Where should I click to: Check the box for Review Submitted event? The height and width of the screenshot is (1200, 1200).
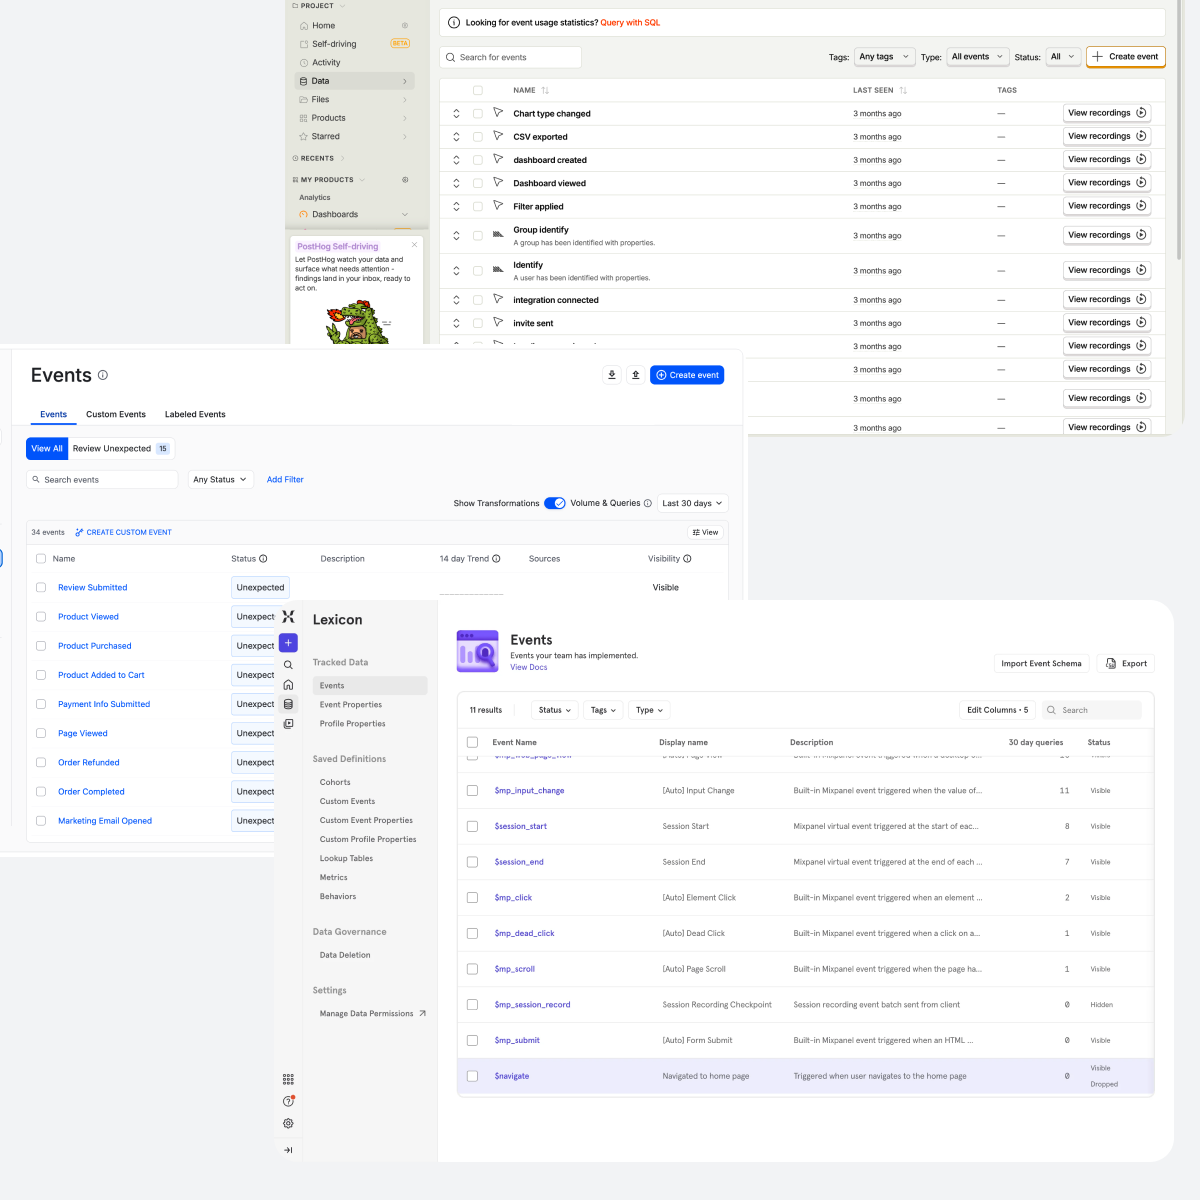[x=41, y=588]
